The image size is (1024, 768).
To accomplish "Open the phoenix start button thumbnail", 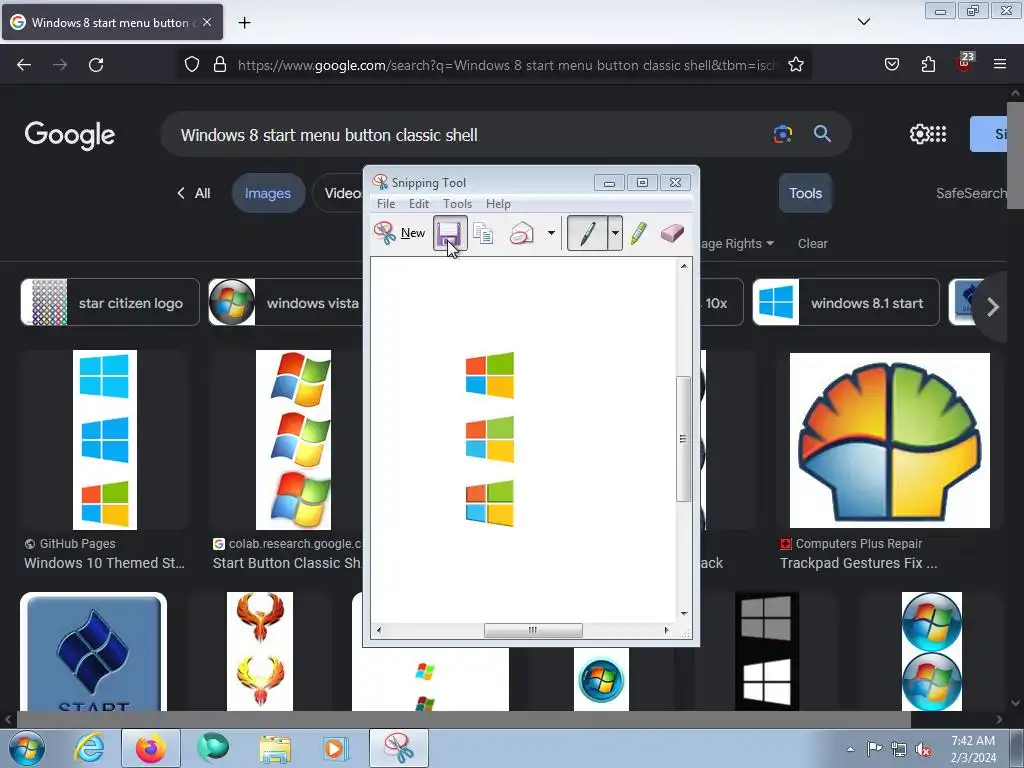I will coord(259,651).
